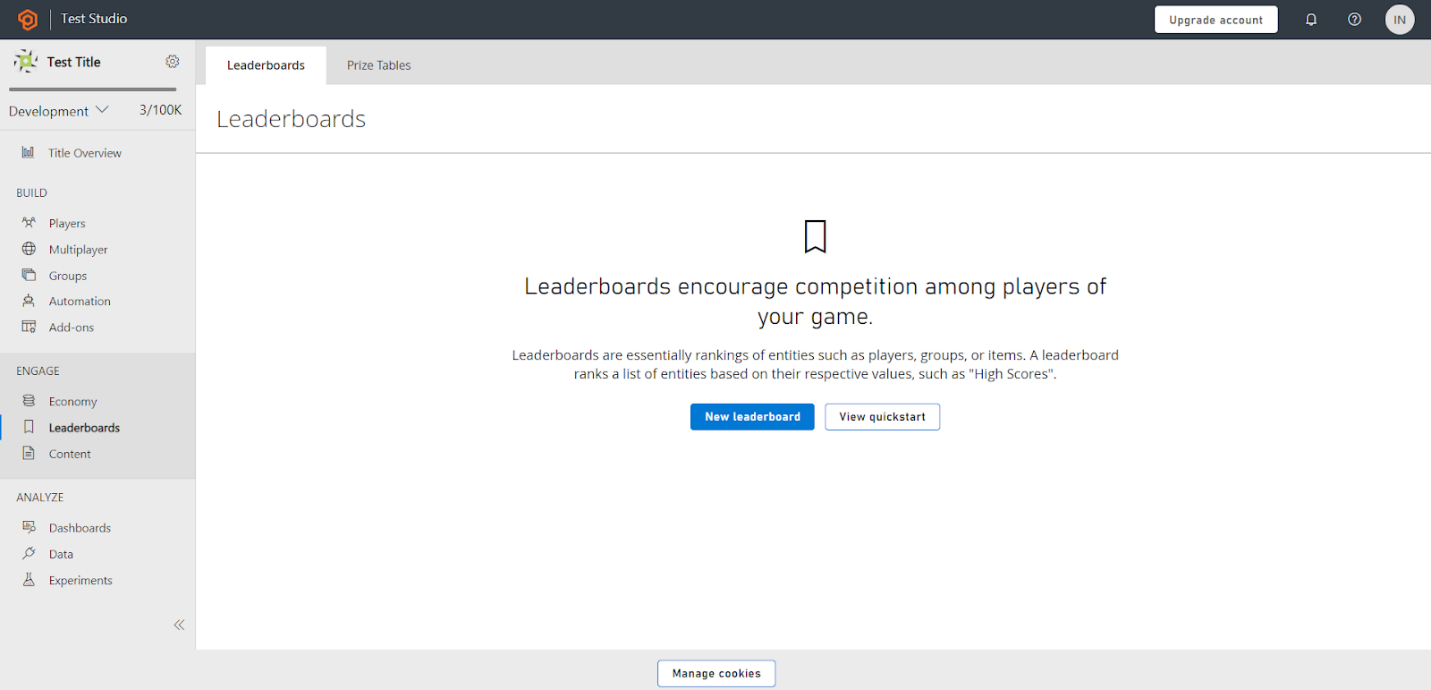
Task: Click the usage progress bar under title
Action: pos(92,90)
